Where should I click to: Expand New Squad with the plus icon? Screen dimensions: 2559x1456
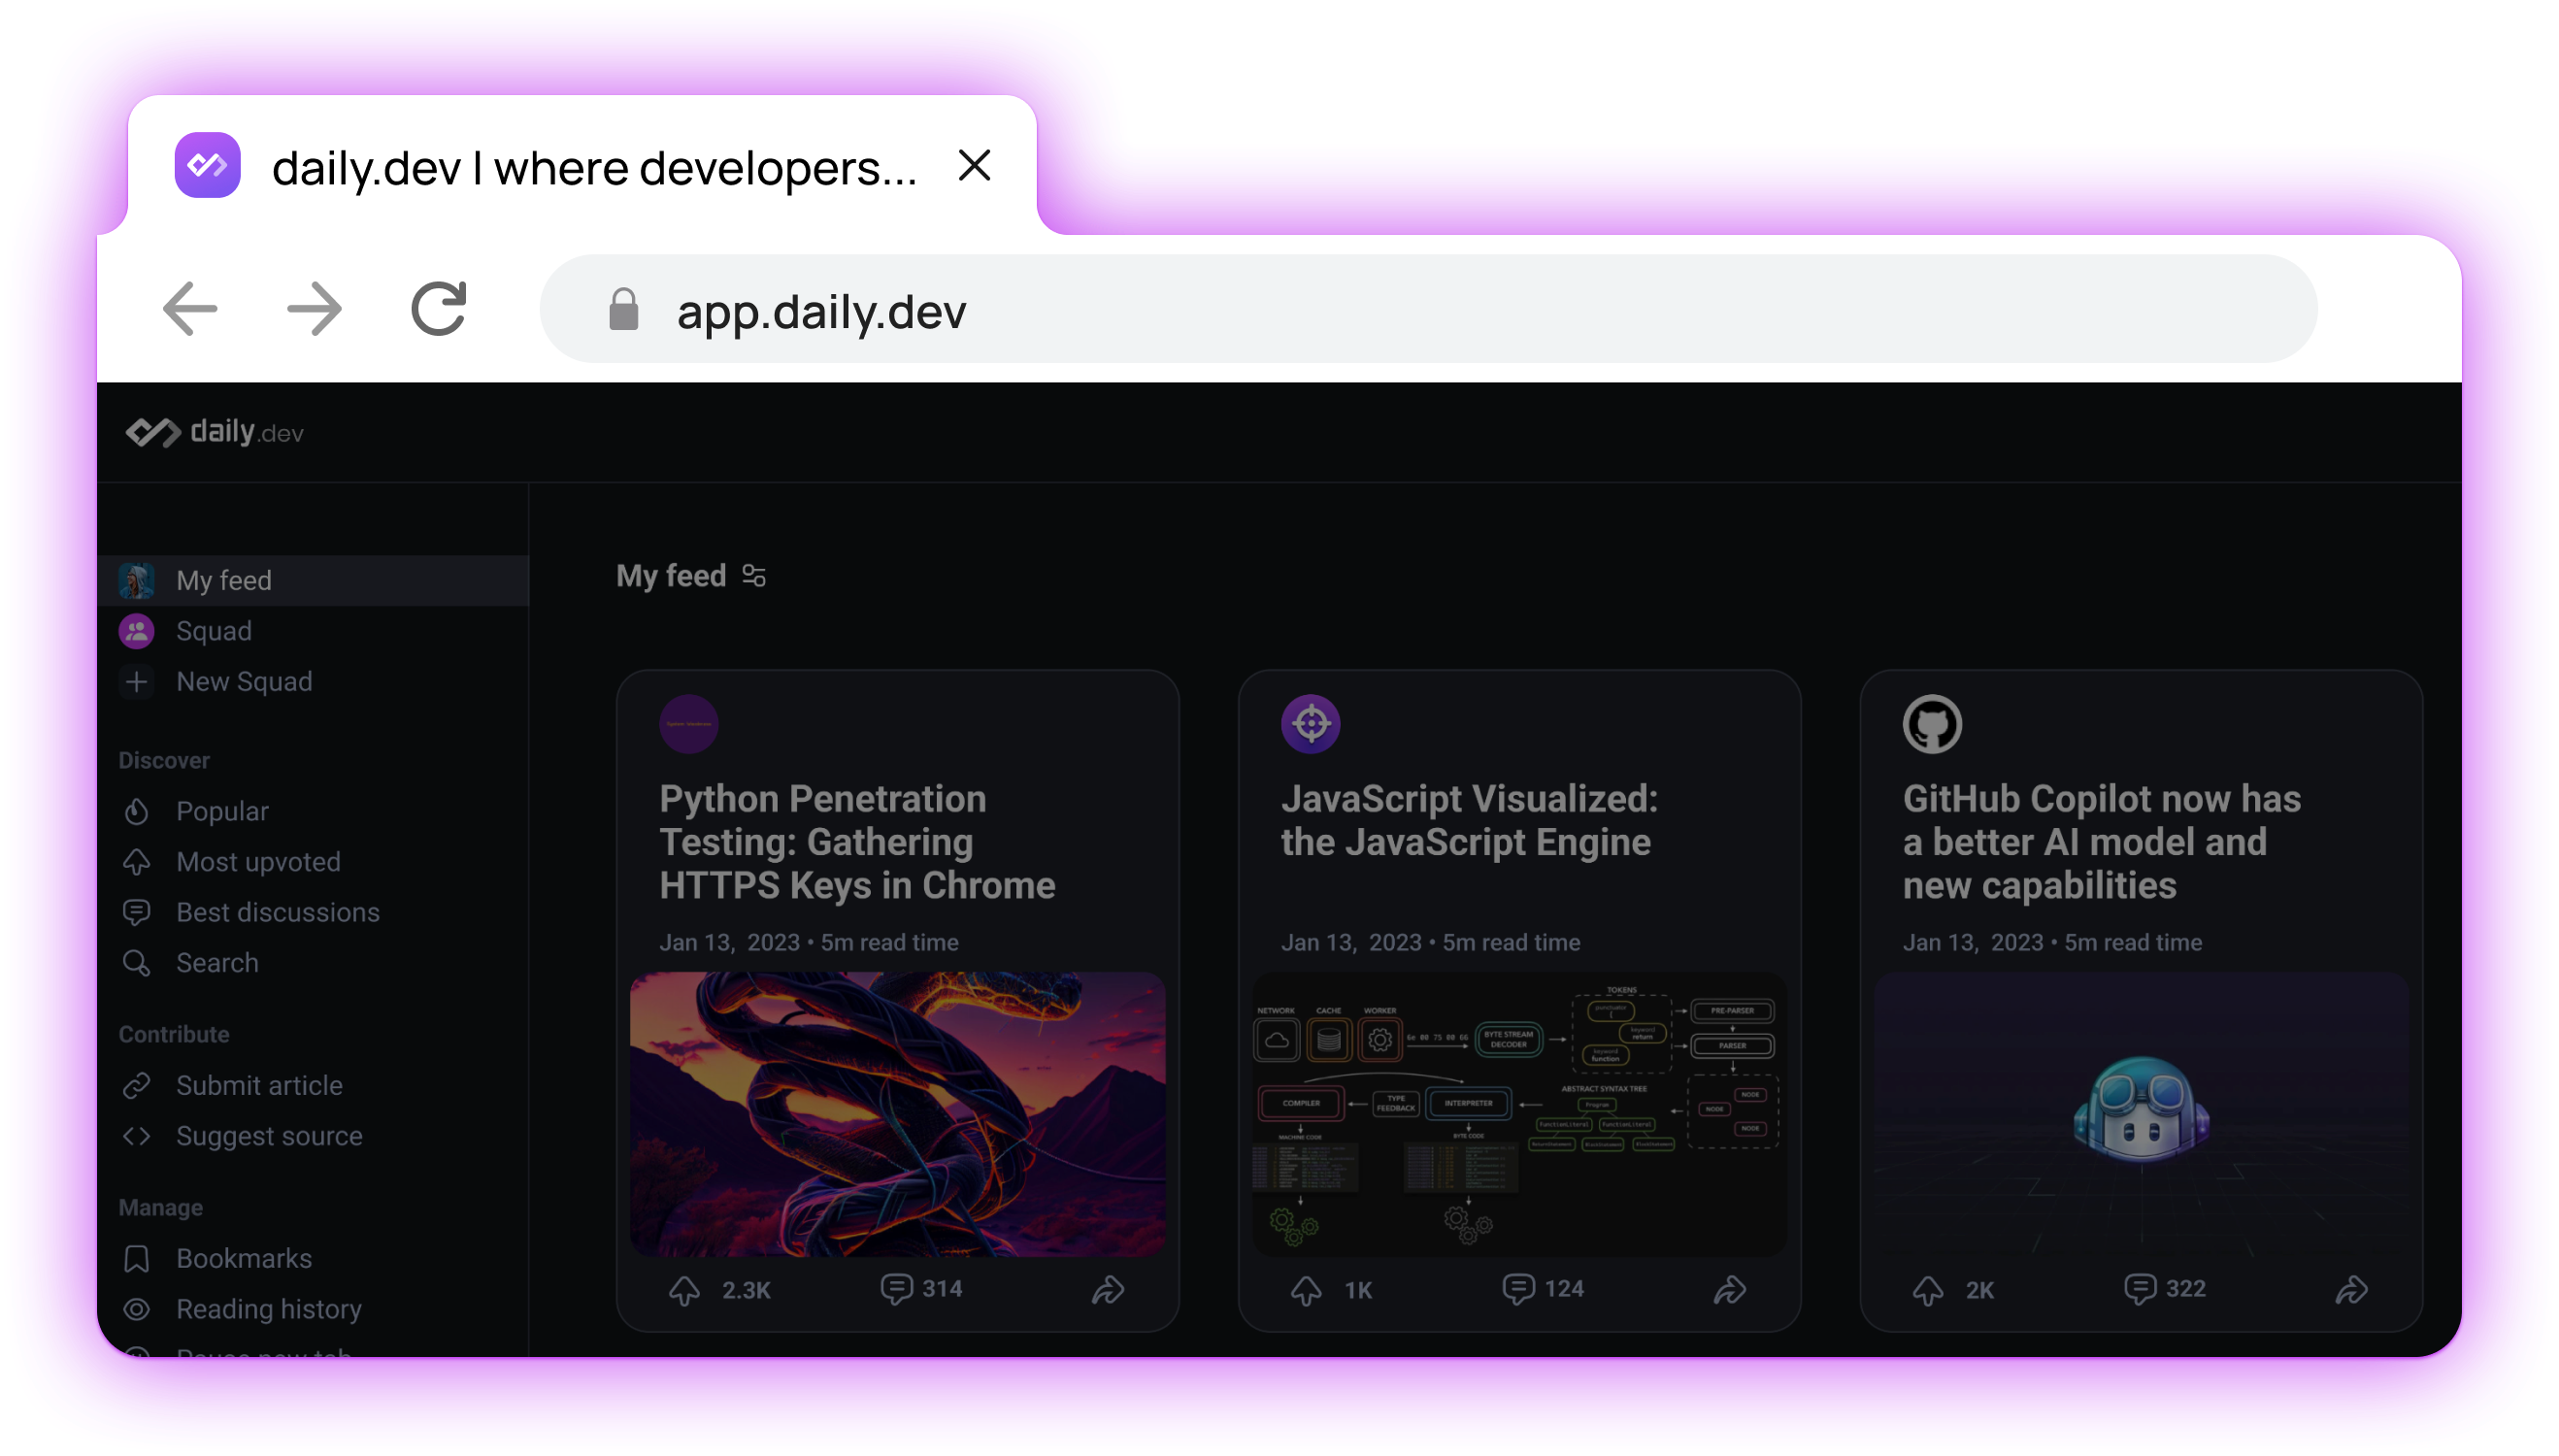coord(137,681)
